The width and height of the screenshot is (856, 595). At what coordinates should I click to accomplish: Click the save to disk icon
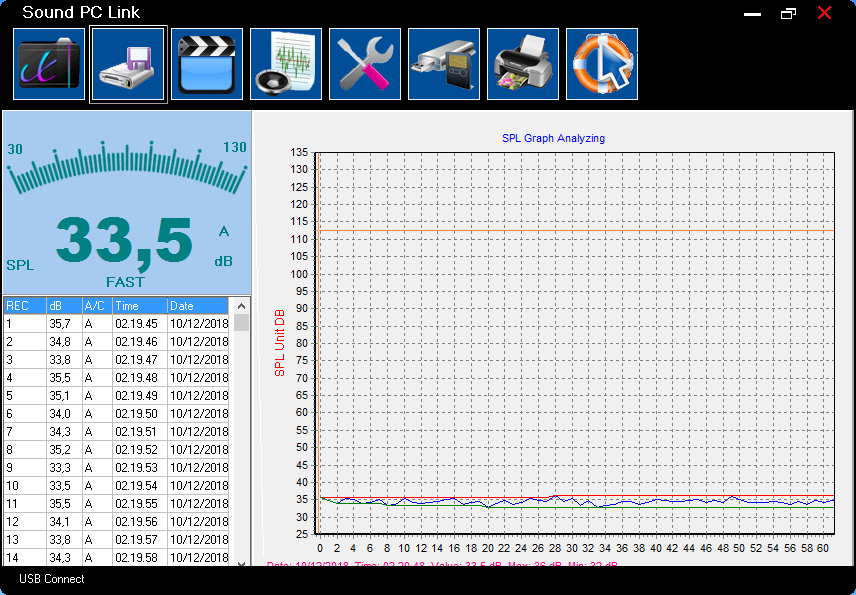pos(128,64)
